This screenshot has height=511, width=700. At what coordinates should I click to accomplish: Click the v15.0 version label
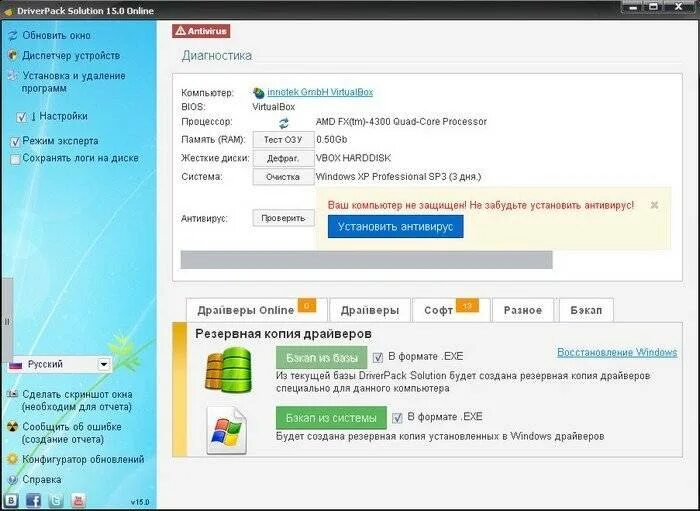pyautogui.click(x=140, y=502)
